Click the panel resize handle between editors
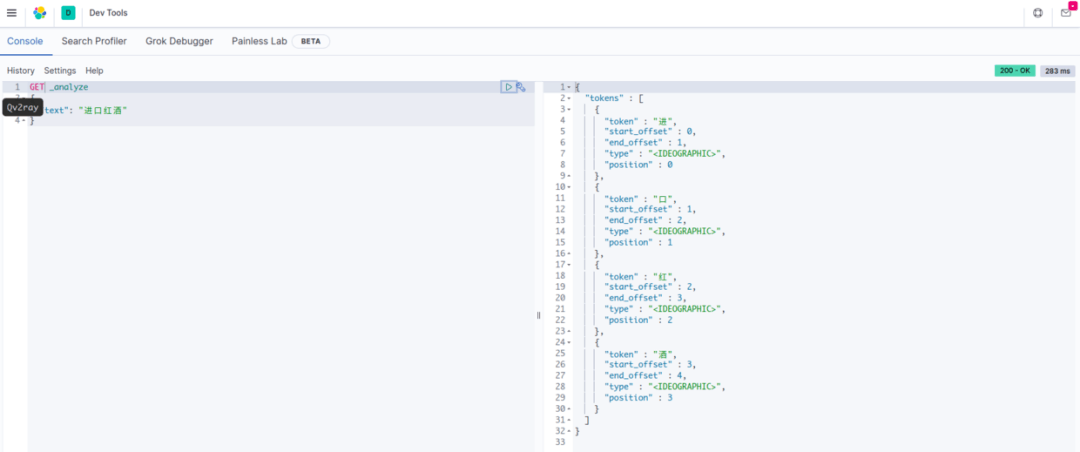Viewport: 1080px width, 452px height. pos(538,315)
